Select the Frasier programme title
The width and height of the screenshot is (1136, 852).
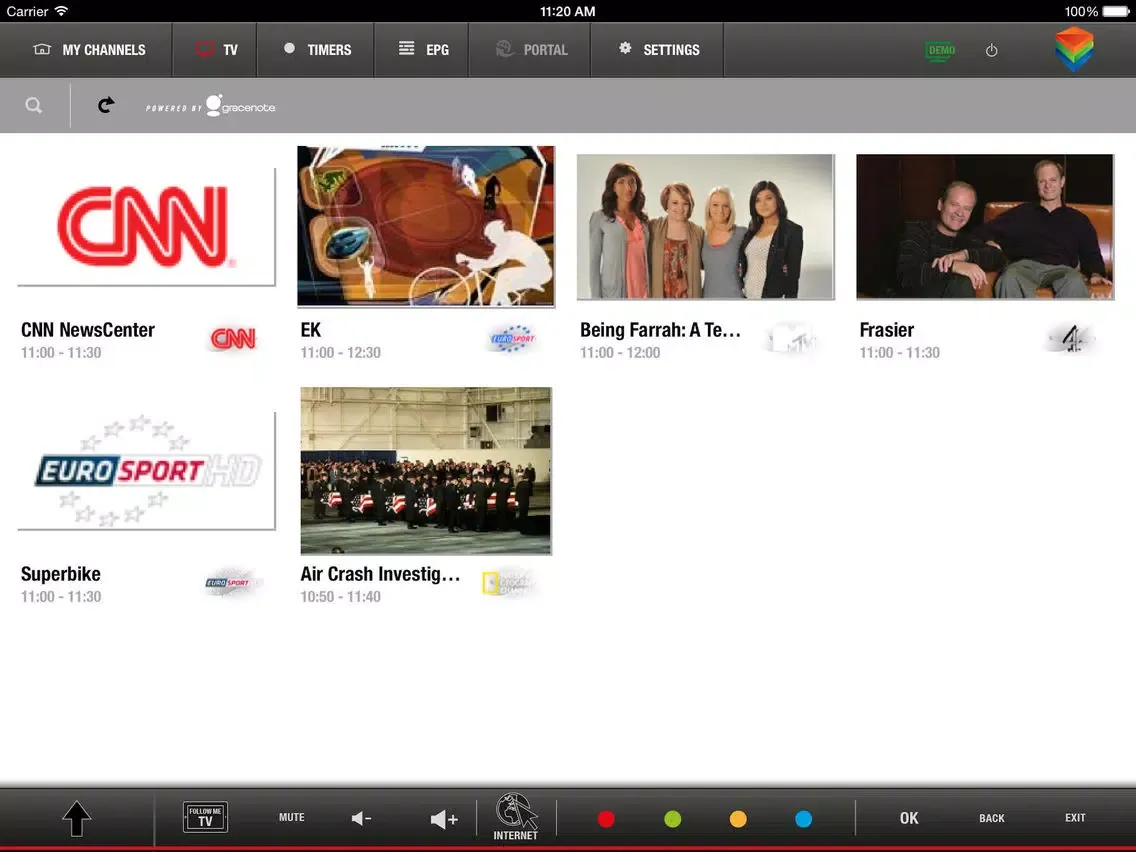tap(887, 330)
